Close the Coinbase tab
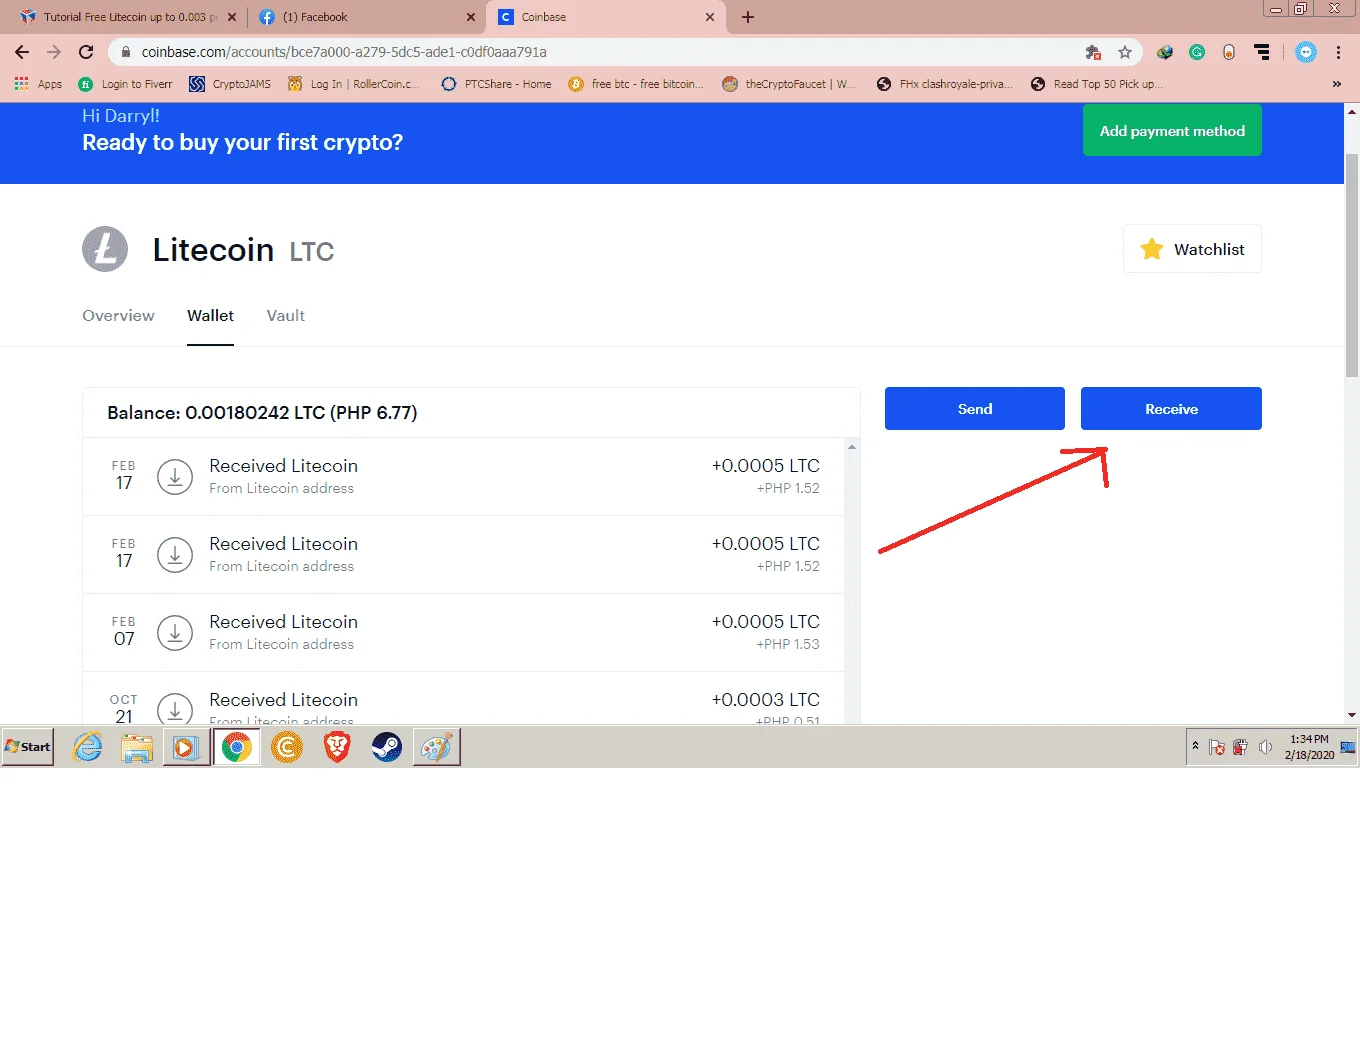 710,17
